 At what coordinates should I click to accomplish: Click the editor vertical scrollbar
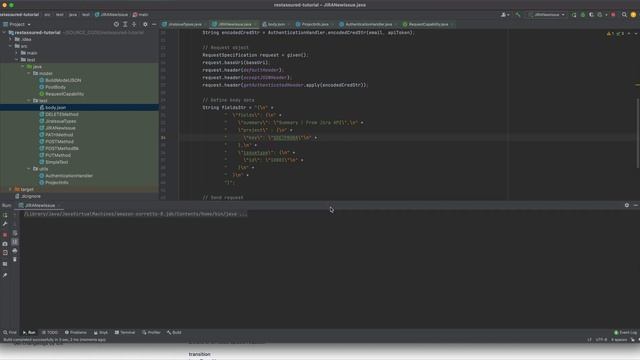point(638,133)
